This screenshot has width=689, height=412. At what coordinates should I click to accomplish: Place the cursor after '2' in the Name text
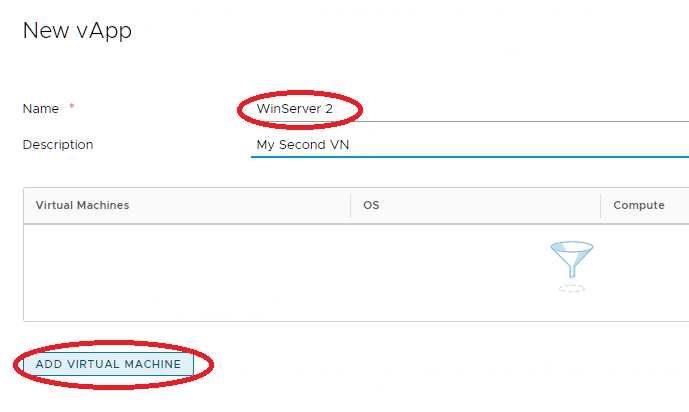(x=334, y=109)
